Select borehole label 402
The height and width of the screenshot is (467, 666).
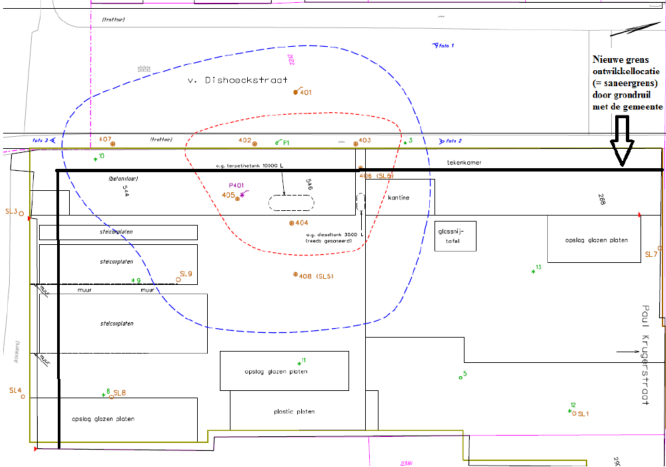pyautogui.click(x=245, y=140)
